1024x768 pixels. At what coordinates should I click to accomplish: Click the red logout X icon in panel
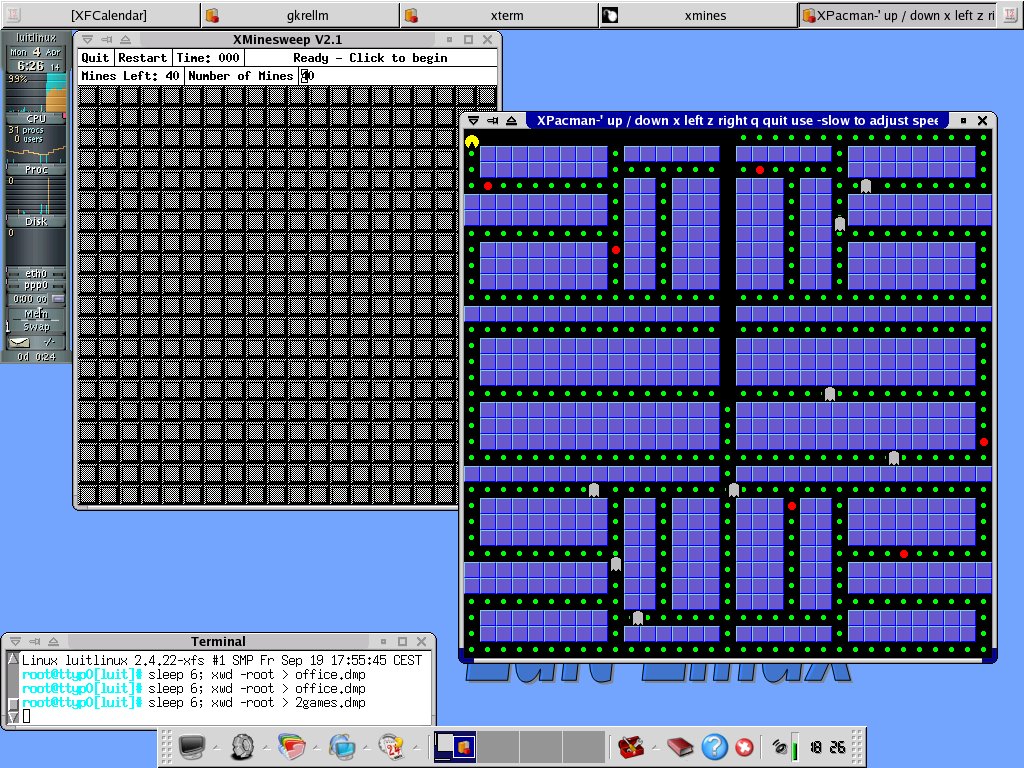744,746
